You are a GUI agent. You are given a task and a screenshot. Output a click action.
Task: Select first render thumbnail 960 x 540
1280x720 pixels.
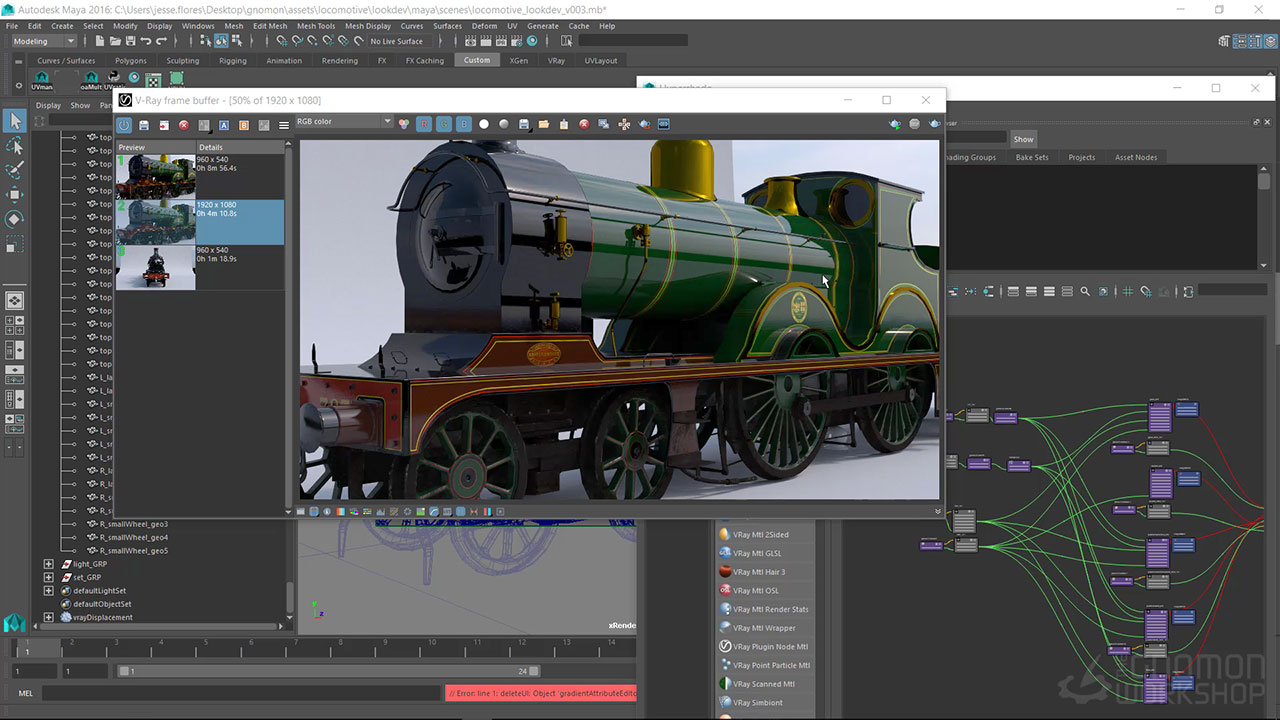coord(156,176)
